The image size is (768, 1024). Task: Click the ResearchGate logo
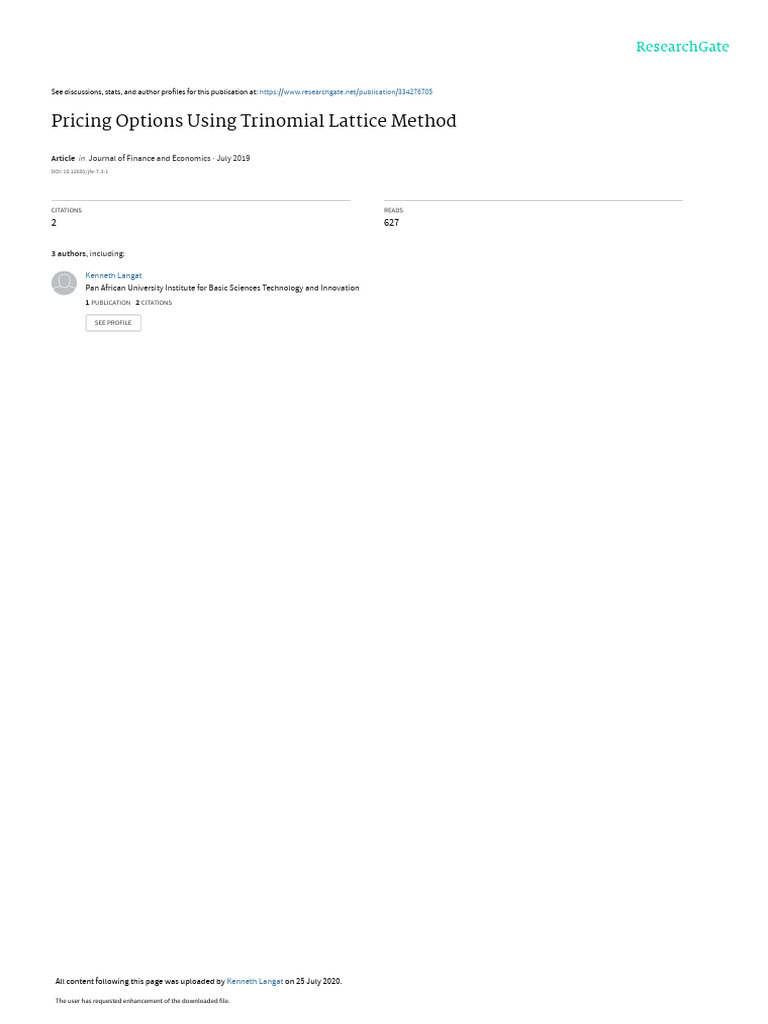(682, 46)
